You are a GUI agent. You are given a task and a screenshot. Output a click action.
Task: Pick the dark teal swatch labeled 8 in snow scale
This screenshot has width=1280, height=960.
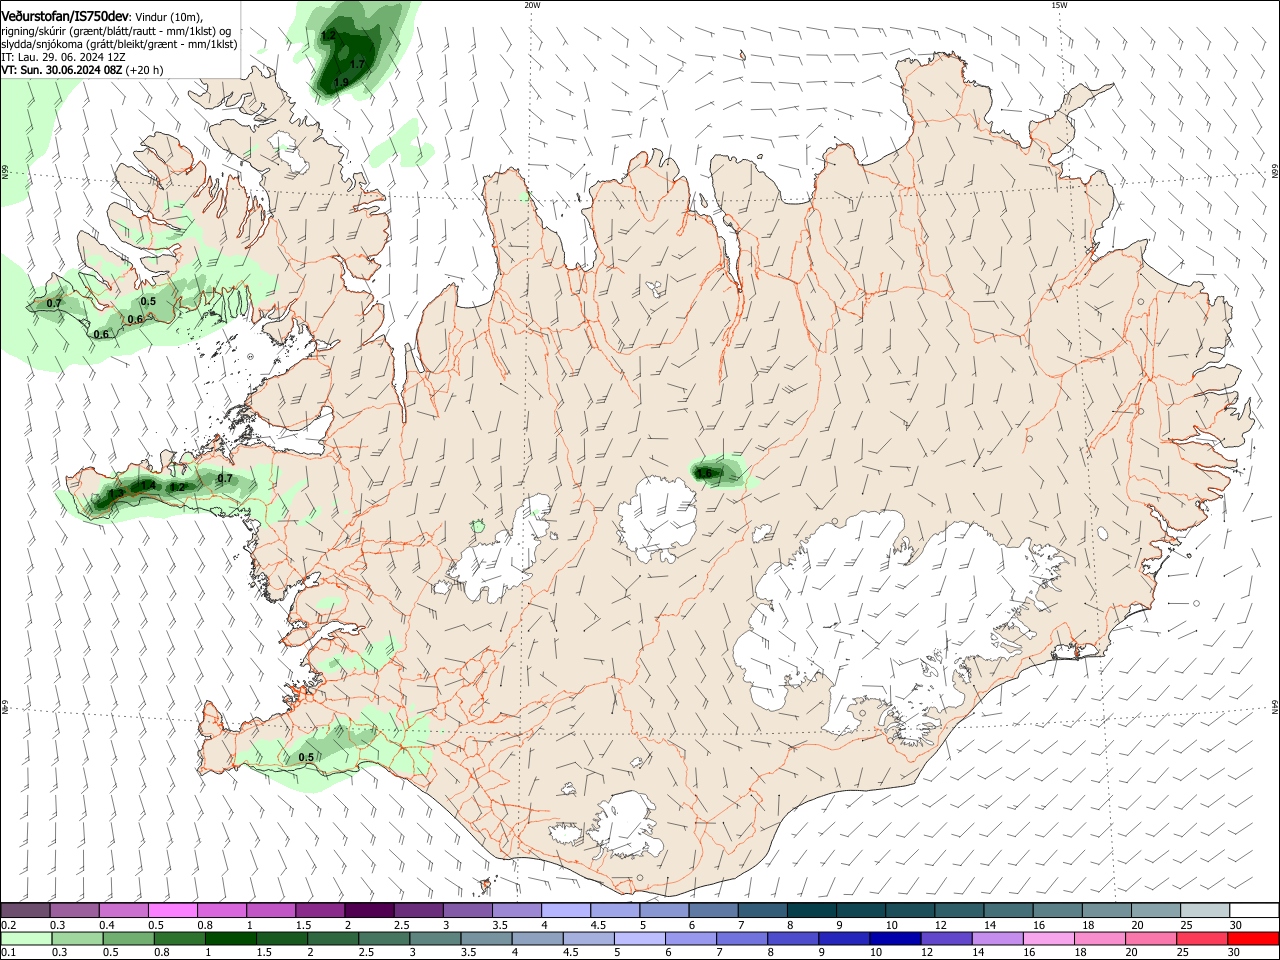[x=811, y=911]
